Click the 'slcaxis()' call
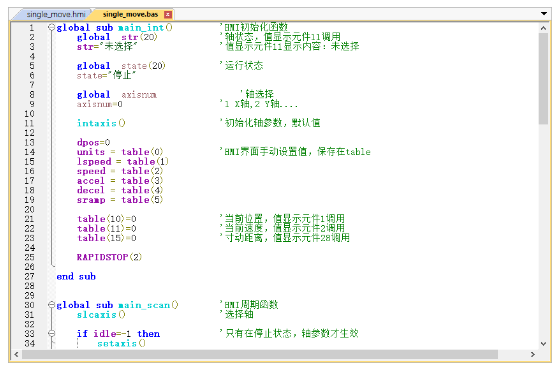This screenshot has height=368, width=557. (101, 315)
